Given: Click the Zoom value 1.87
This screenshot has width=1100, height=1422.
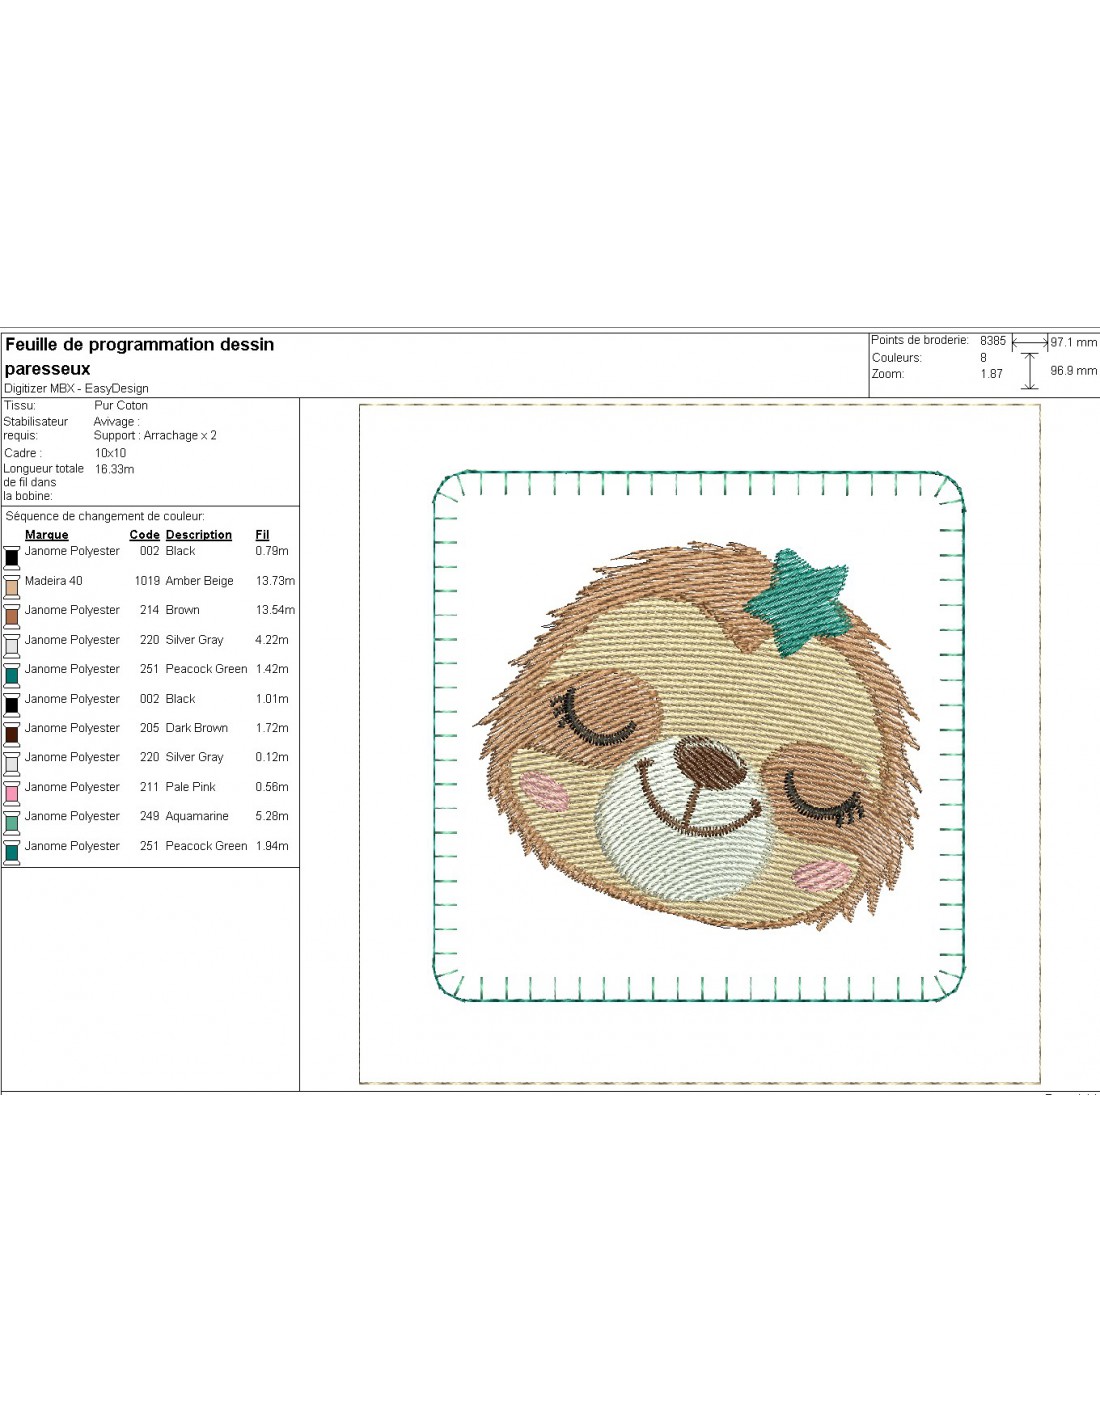Looking at the screenshot, I should coord(991,374).
